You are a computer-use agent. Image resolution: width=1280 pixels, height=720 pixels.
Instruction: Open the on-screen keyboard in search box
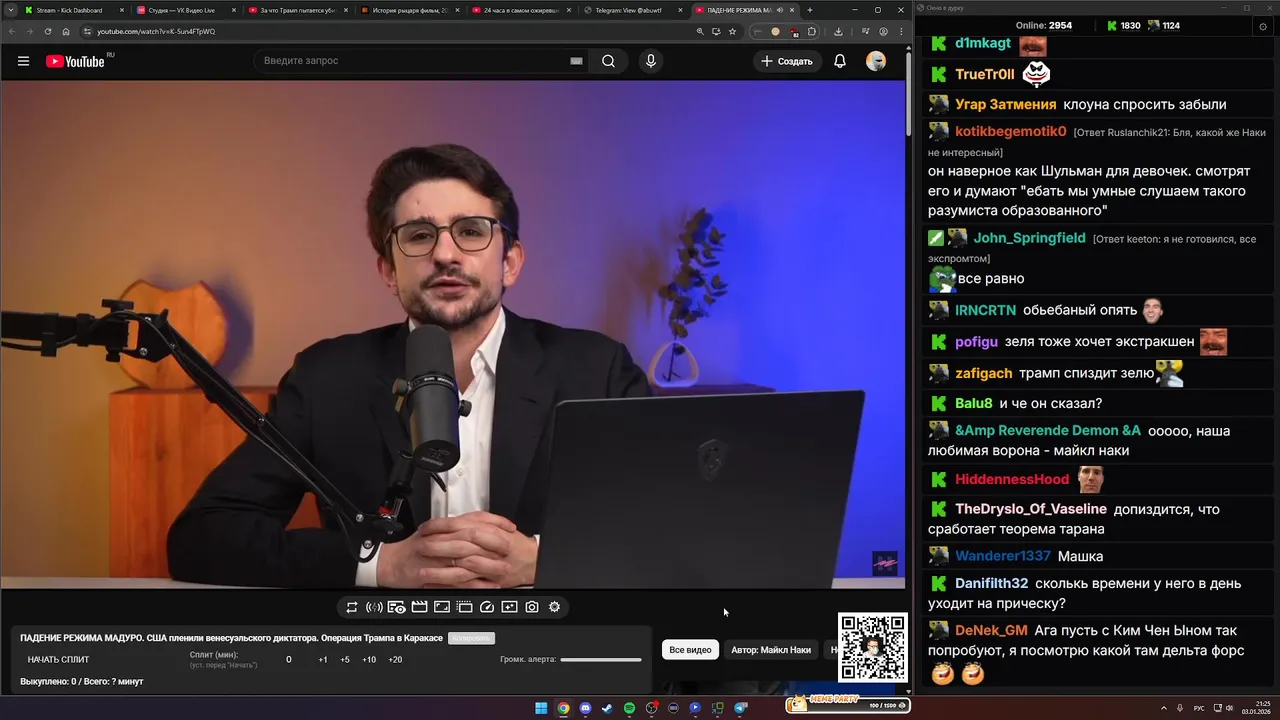(576, 61)
